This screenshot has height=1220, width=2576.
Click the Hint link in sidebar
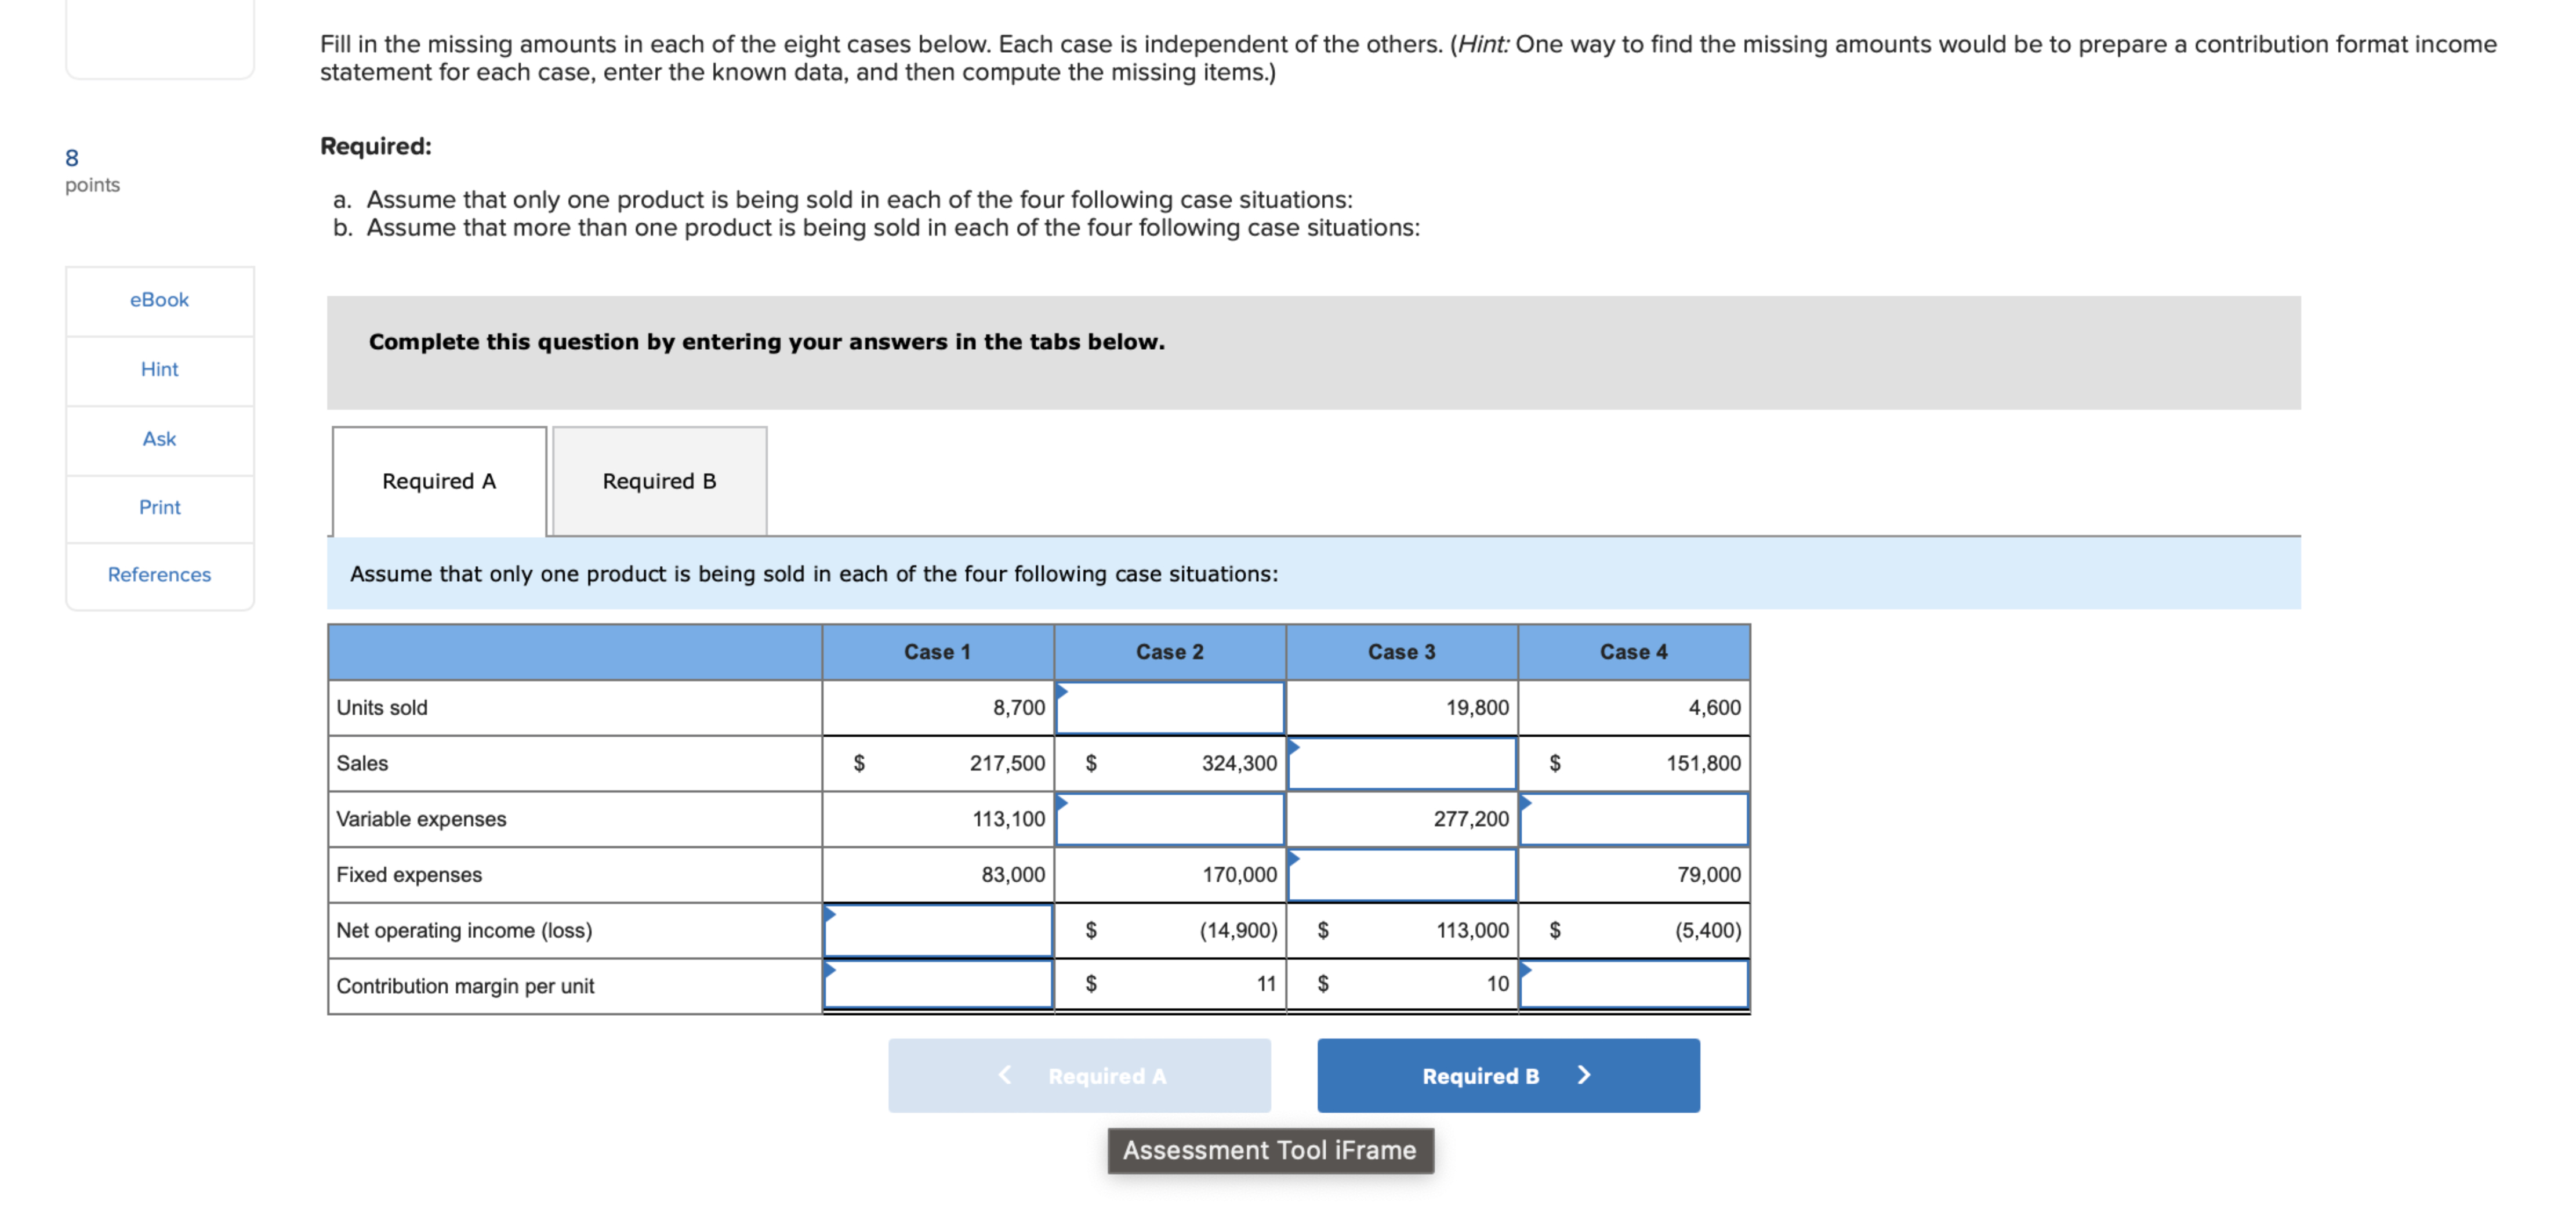tap(158, 369)
